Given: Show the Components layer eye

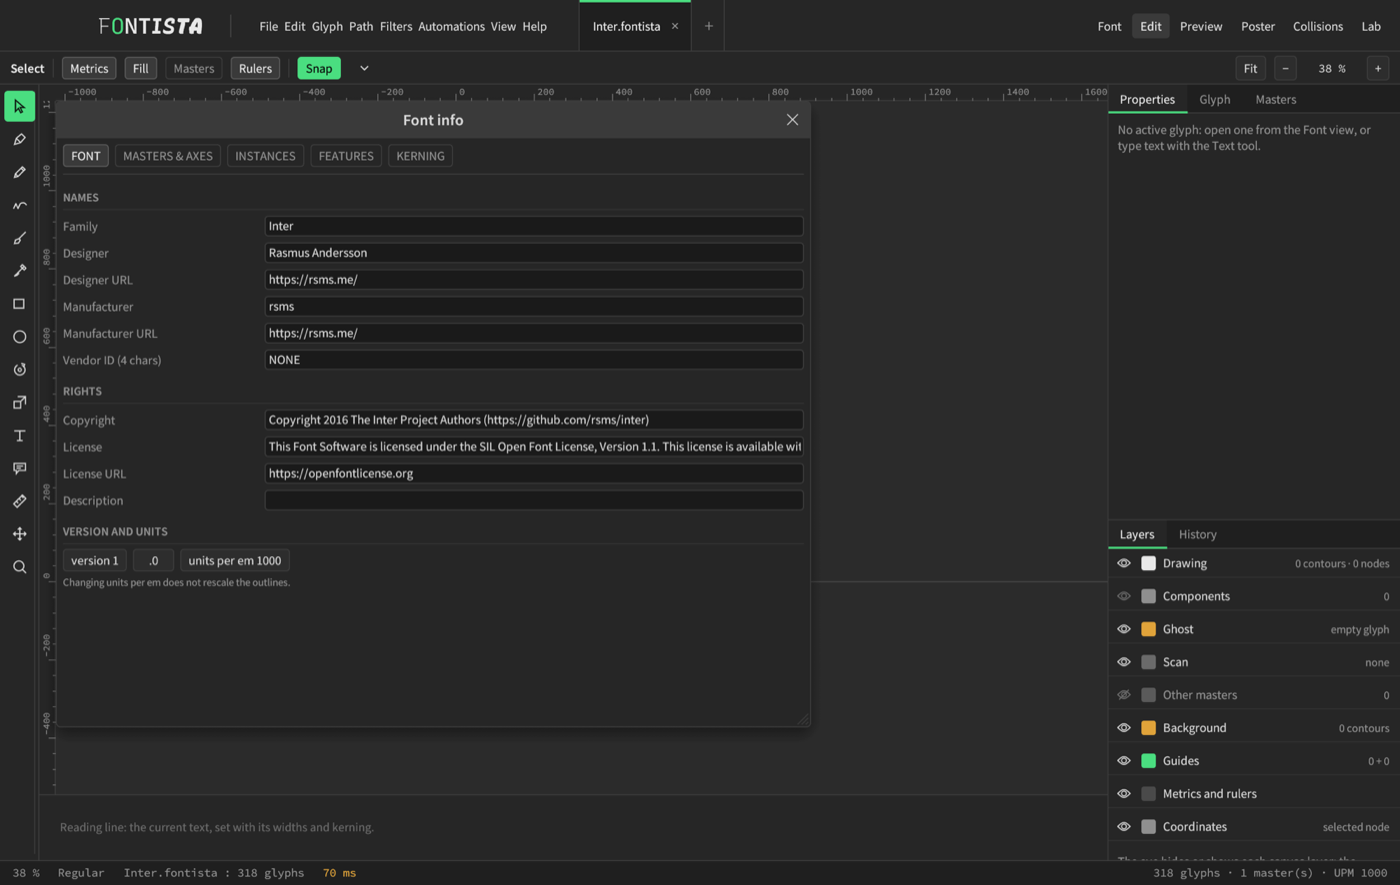Looking at the screenshot, I should pos(1124,596).
